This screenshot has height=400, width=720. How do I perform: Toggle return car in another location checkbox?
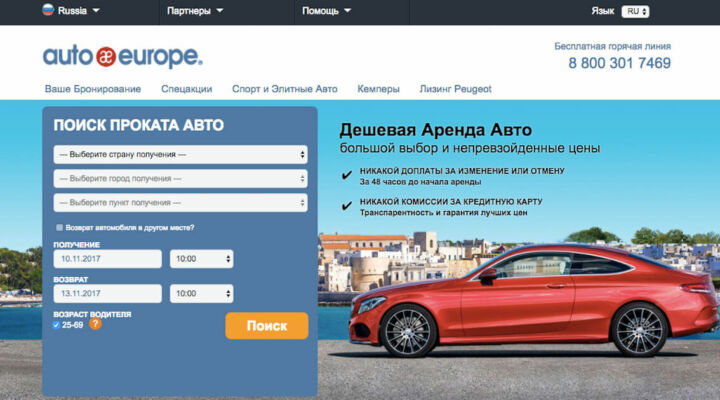(59, 228)
